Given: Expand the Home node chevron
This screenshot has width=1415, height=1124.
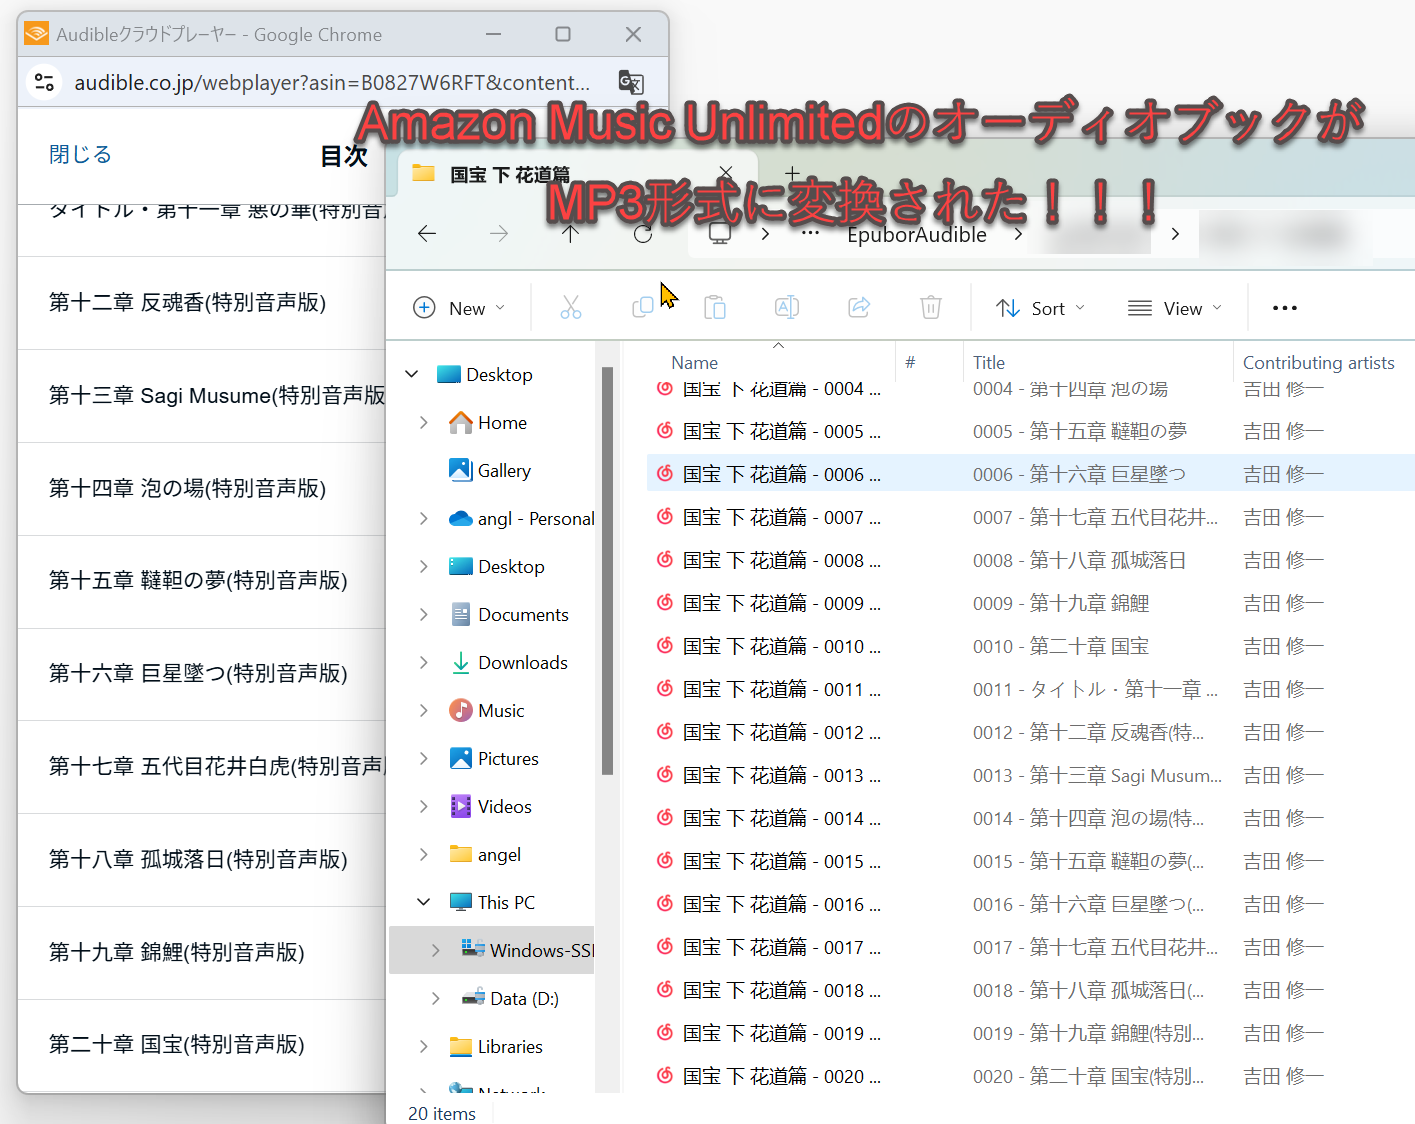Looking at the screenshot, I should [x=424, y=423].
